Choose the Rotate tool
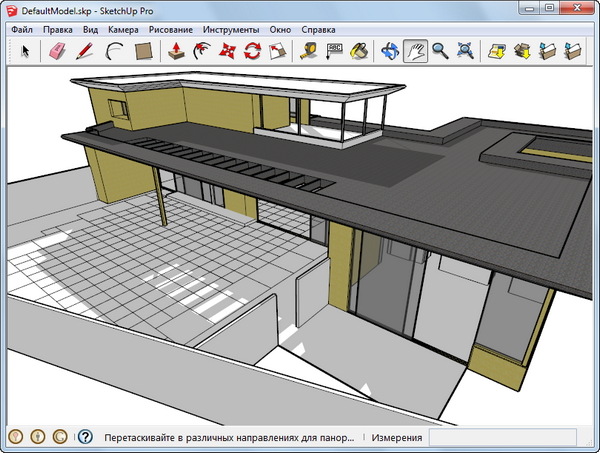600x453 pixels. click(x=253, y=52)
